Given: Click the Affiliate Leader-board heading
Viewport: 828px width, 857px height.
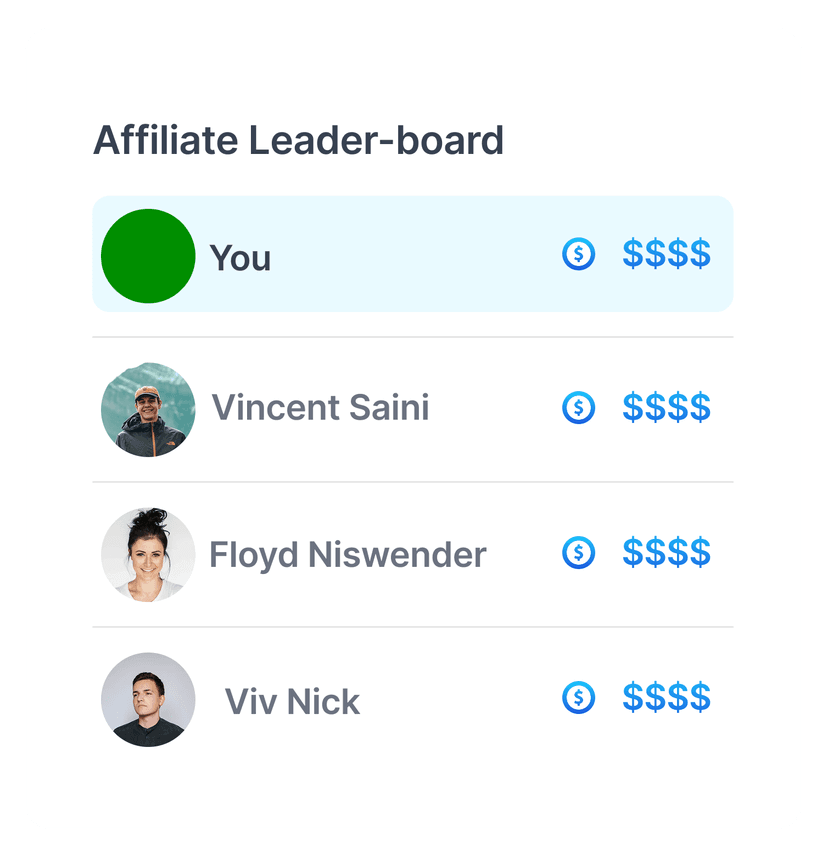Looking at the screenshot, I should coord(299,141).
